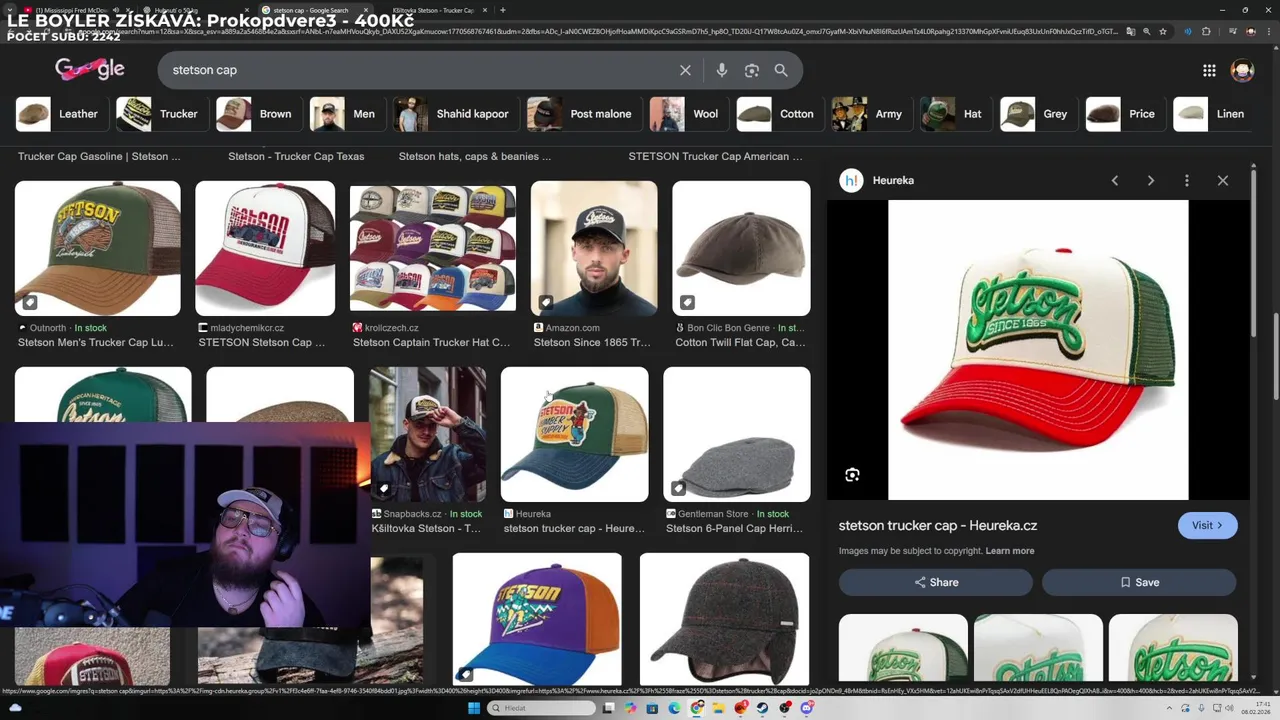Open Microsoft Edge from the taskbar

pos(674,708)
